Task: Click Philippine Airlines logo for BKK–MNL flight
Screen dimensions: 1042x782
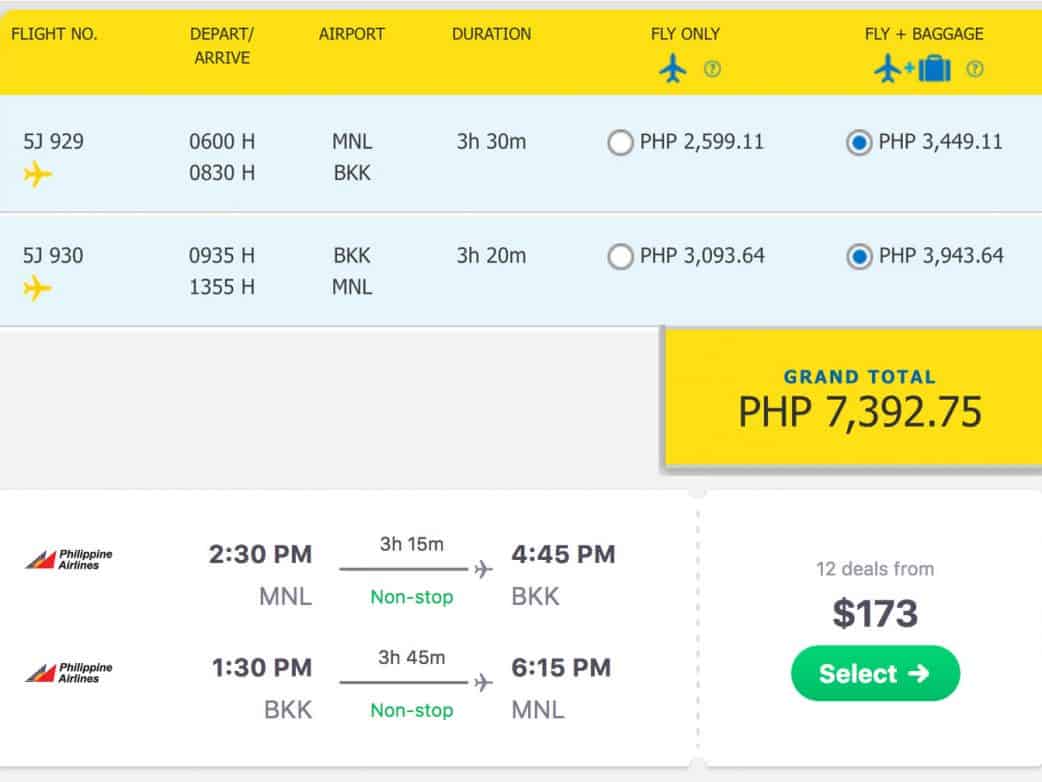Action: [x=69, y=672]
